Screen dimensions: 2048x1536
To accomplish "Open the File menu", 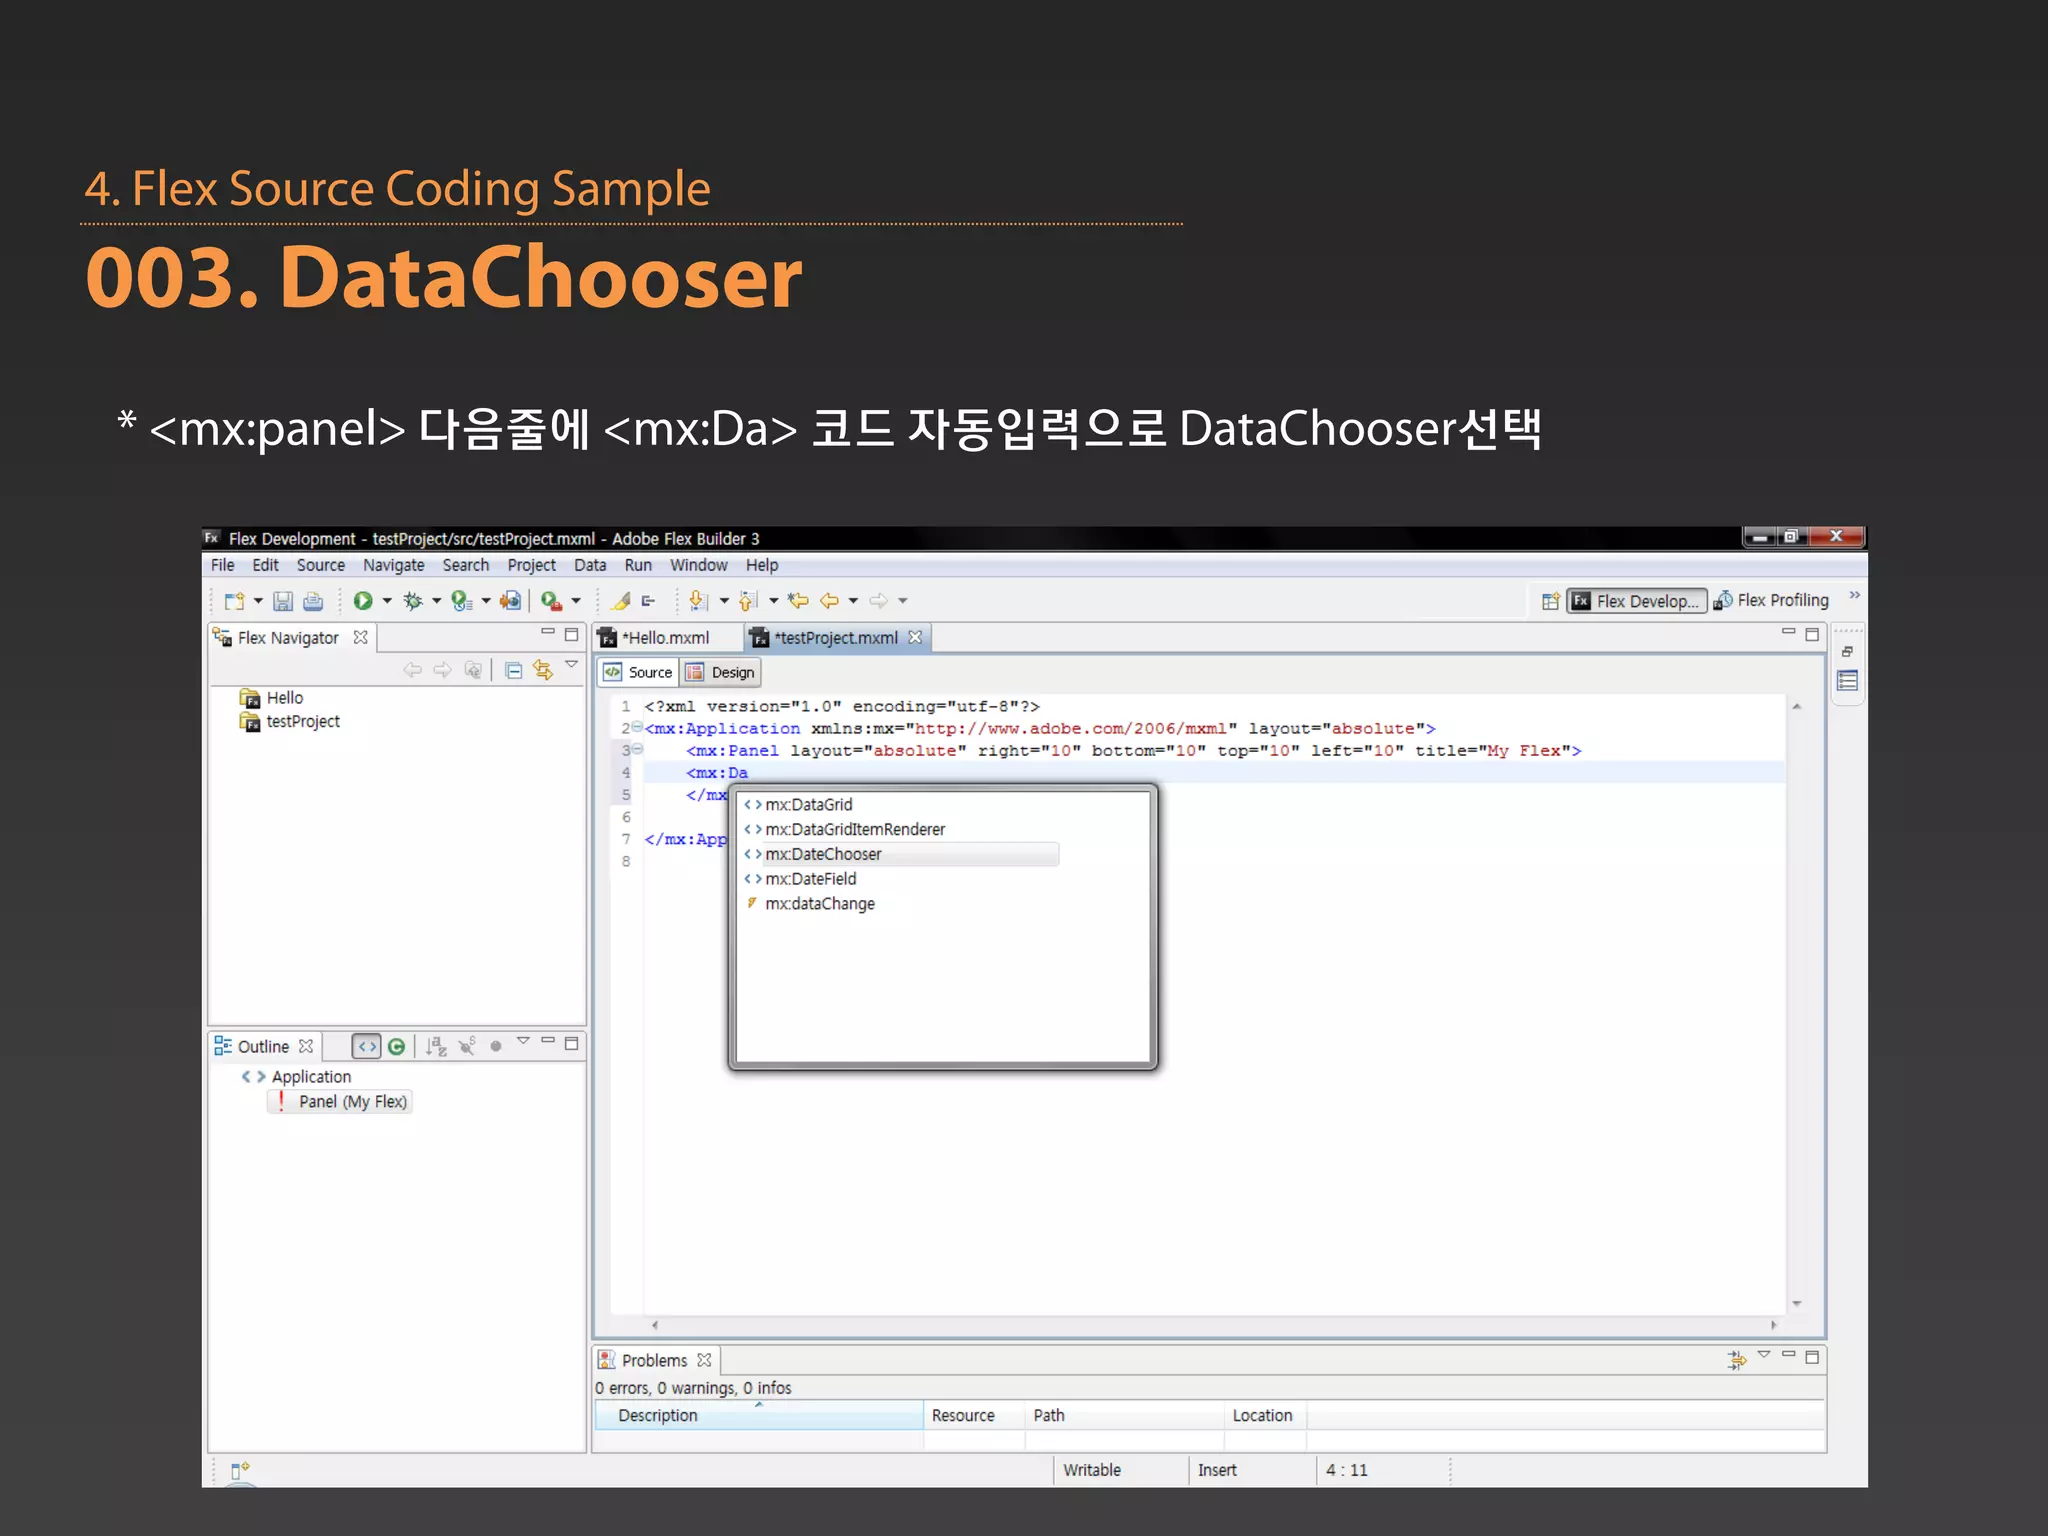I will (x=222, y=566).
